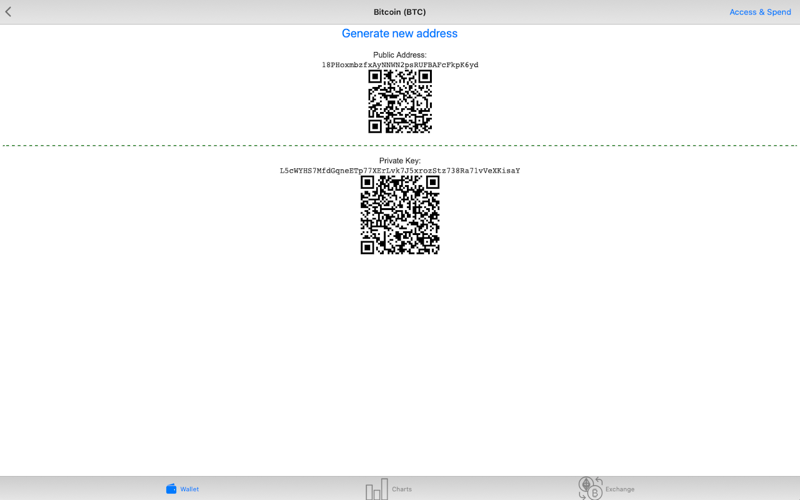Image resolution: width=800 pixels, height=500 pixels.
Task: Switch to the Charts tab label
Action: click(x=402, y=489)
